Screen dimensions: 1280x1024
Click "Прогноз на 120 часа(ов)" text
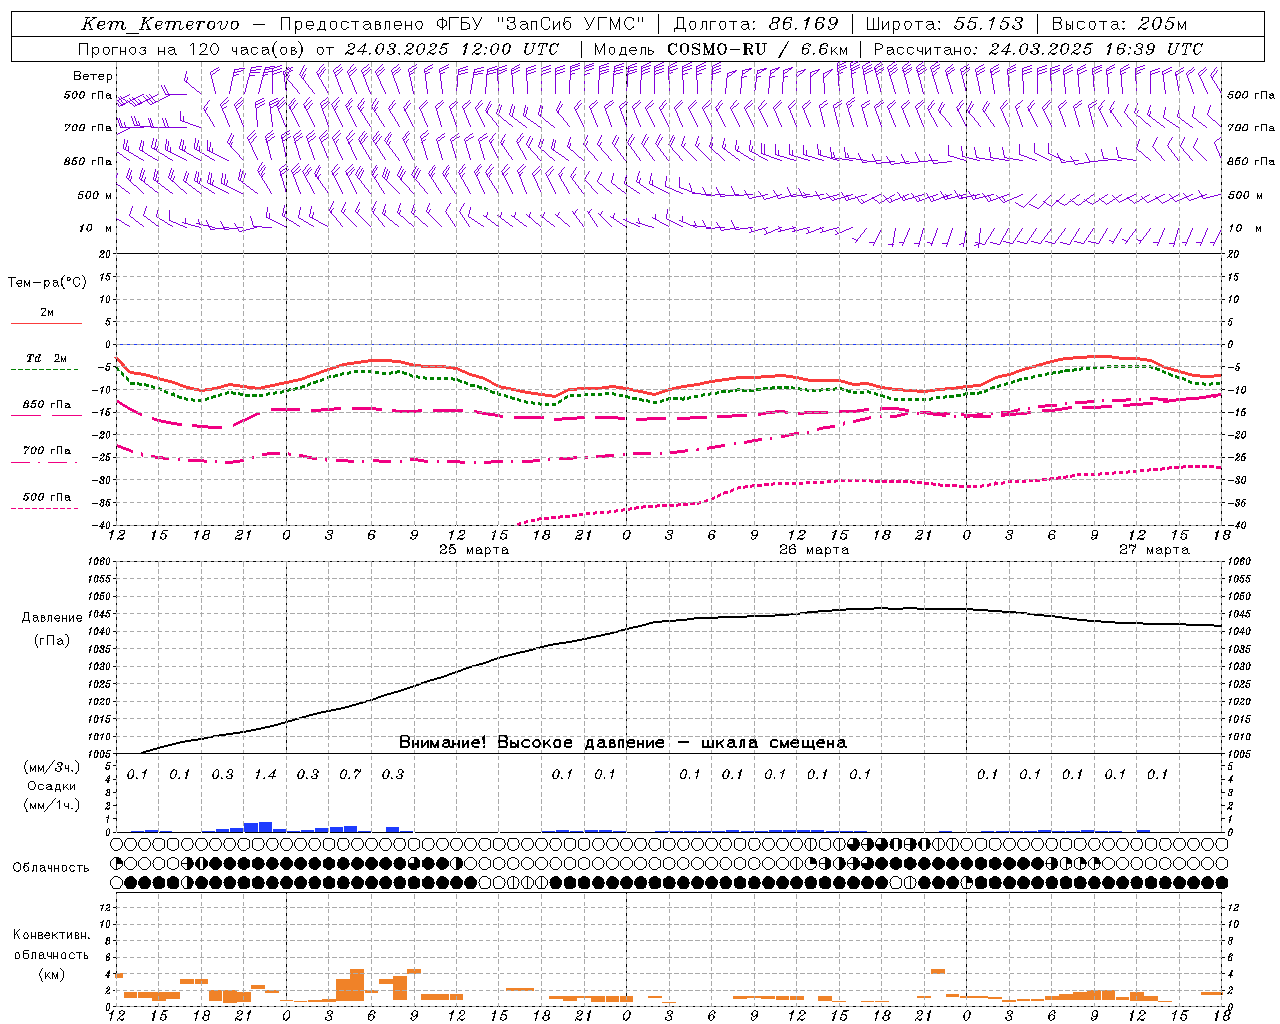(192, 49)
